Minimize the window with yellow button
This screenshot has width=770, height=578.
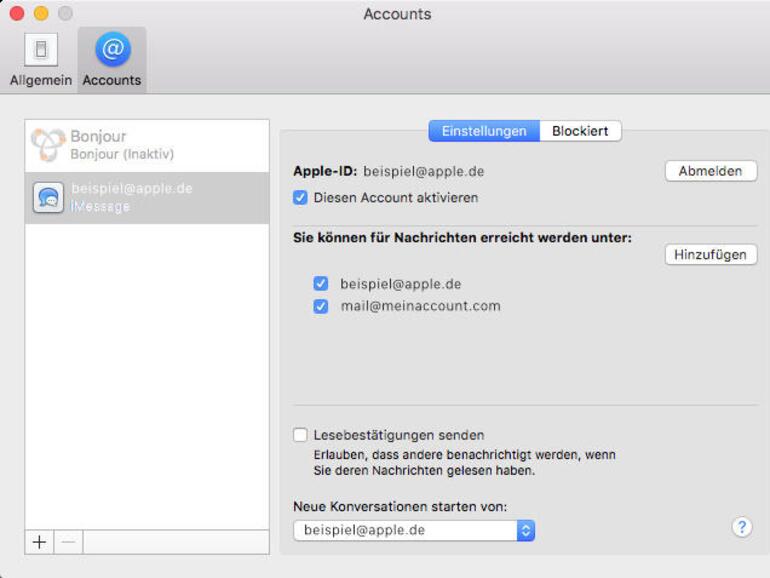coord(41,13)
